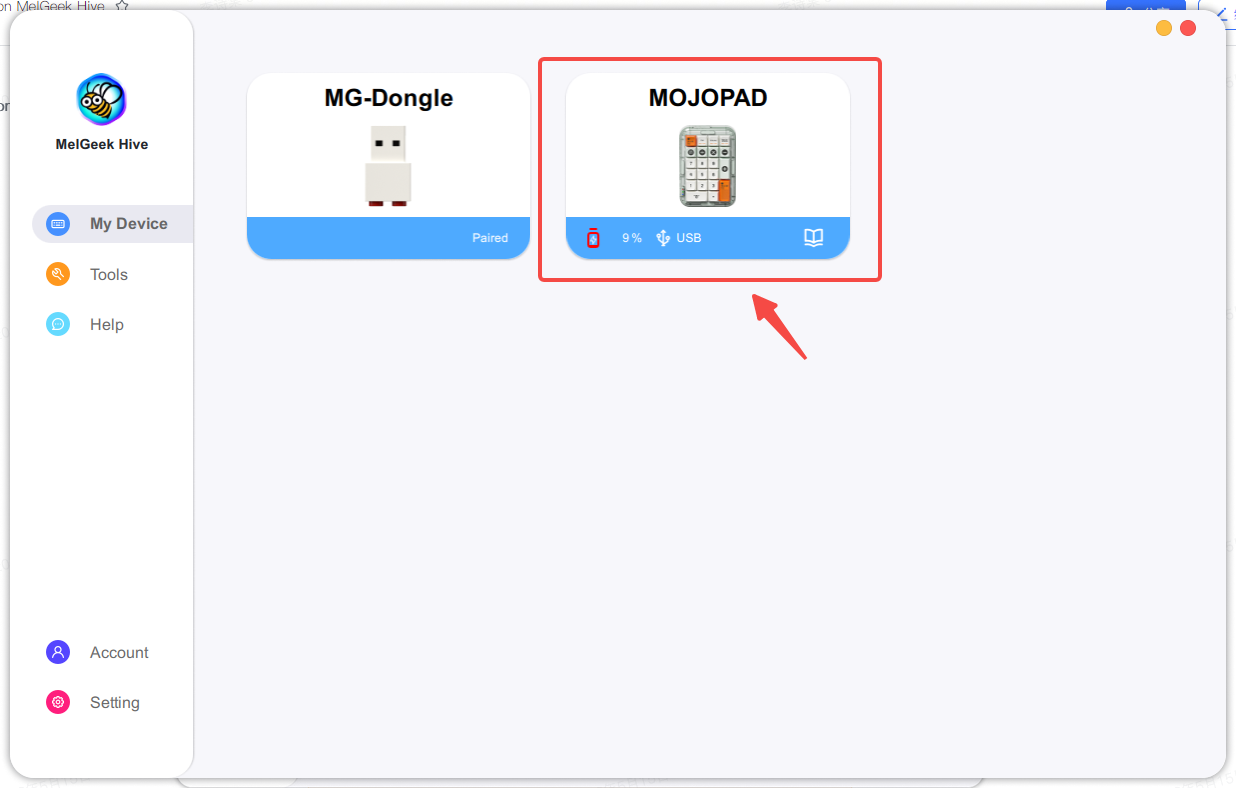This screenshot has height=788, width=1236.
Task: Click the USB connection symbol on MOJOPAD
Action: 662,238
